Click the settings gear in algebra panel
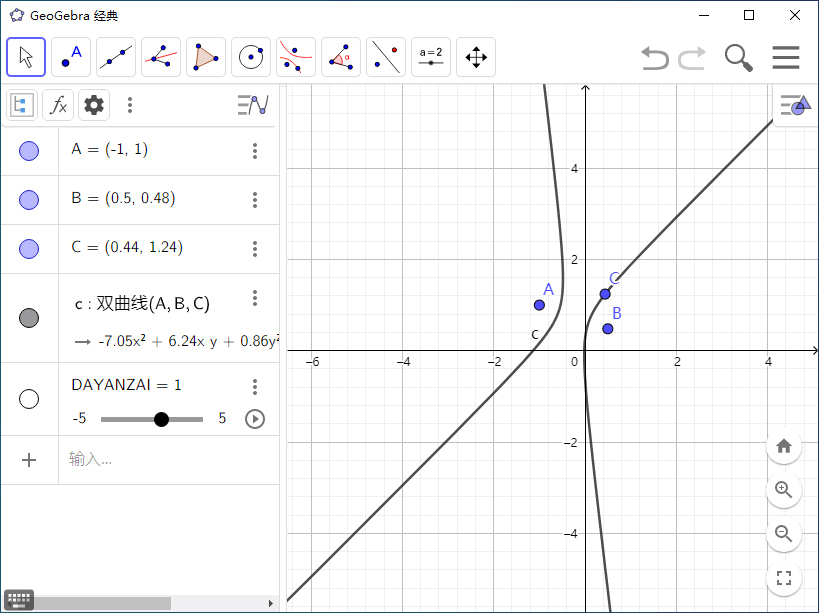The height and width of the screenshot is (613, 819). coord(93,104)
